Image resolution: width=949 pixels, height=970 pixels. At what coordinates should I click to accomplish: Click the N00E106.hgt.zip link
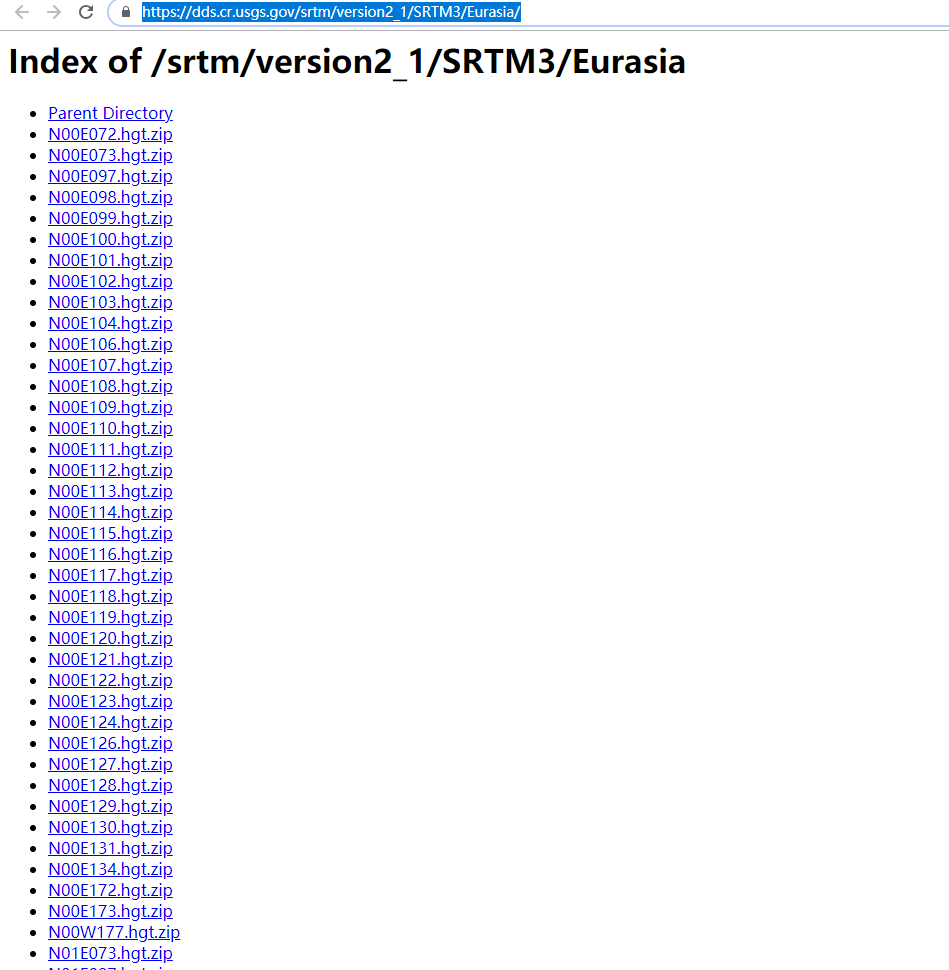pos(110,344)
